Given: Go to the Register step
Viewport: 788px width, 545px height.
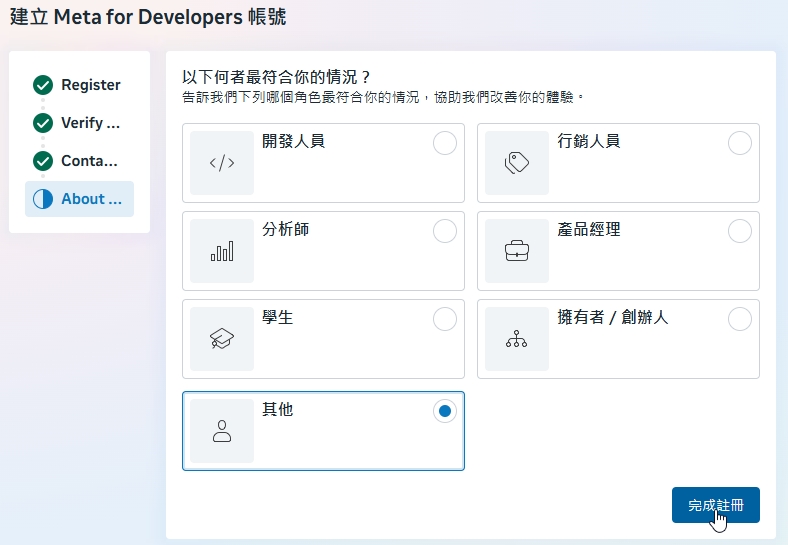Looking at the screenshot, I should click(x=79, y=85).
